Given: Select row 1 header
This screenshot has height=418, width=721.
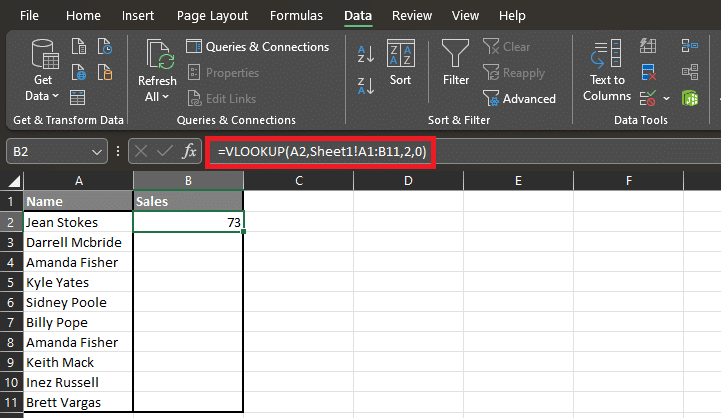Looking at the screenshot, I should (11, 201).
